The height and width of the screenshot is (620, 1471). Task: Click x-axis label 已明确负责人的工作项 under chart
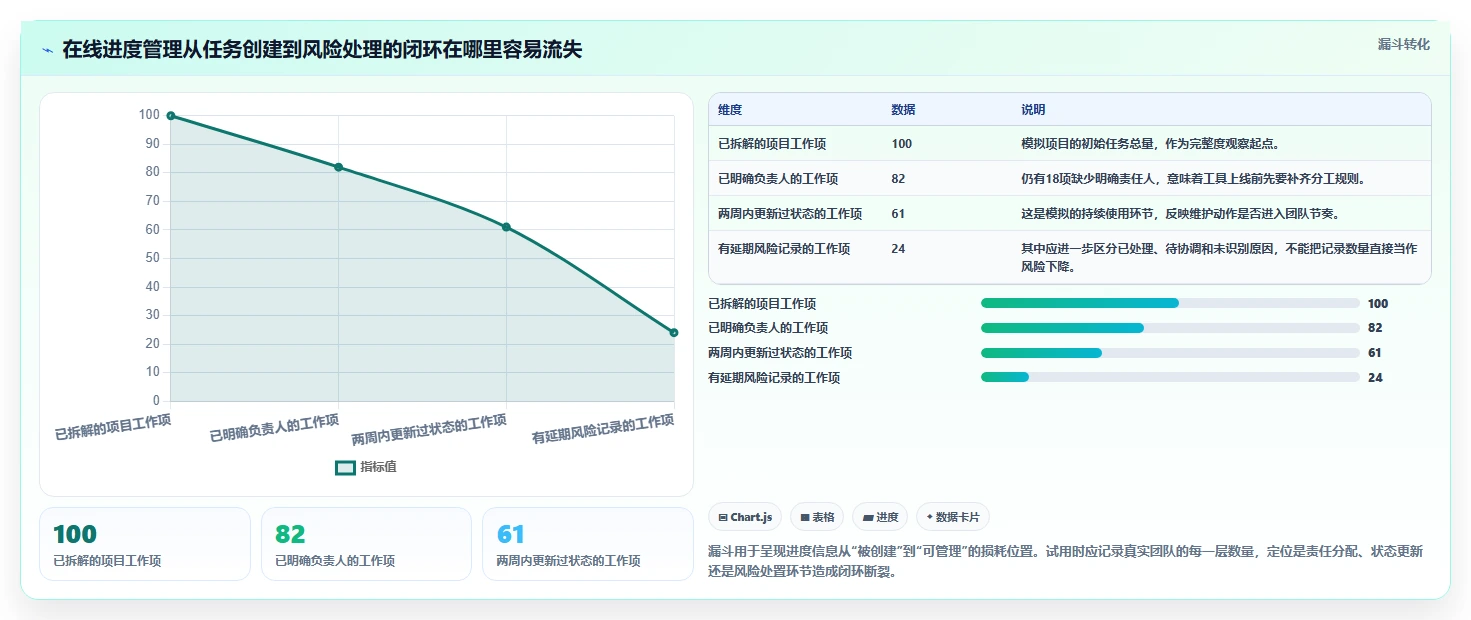click(x=274, y=428)
